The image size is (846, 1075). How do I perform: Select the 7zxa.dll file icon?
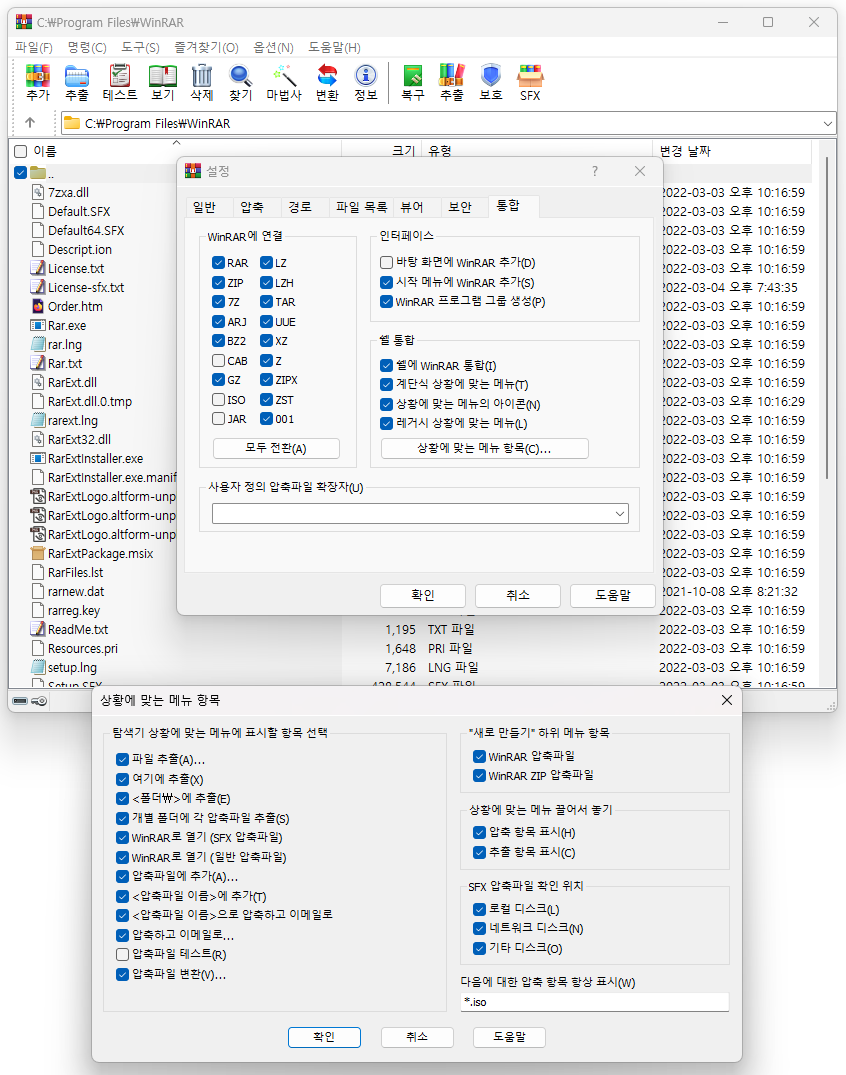point(38,192)
